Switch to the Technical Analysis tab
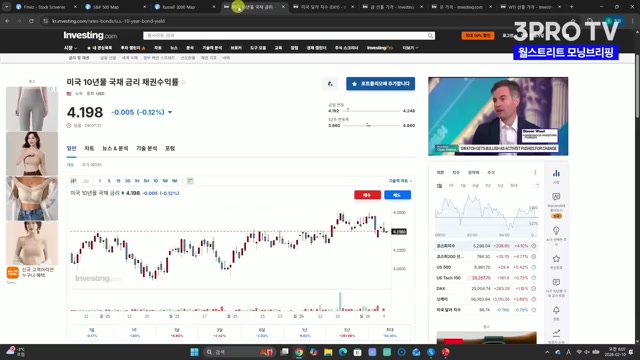 [147, 149]
